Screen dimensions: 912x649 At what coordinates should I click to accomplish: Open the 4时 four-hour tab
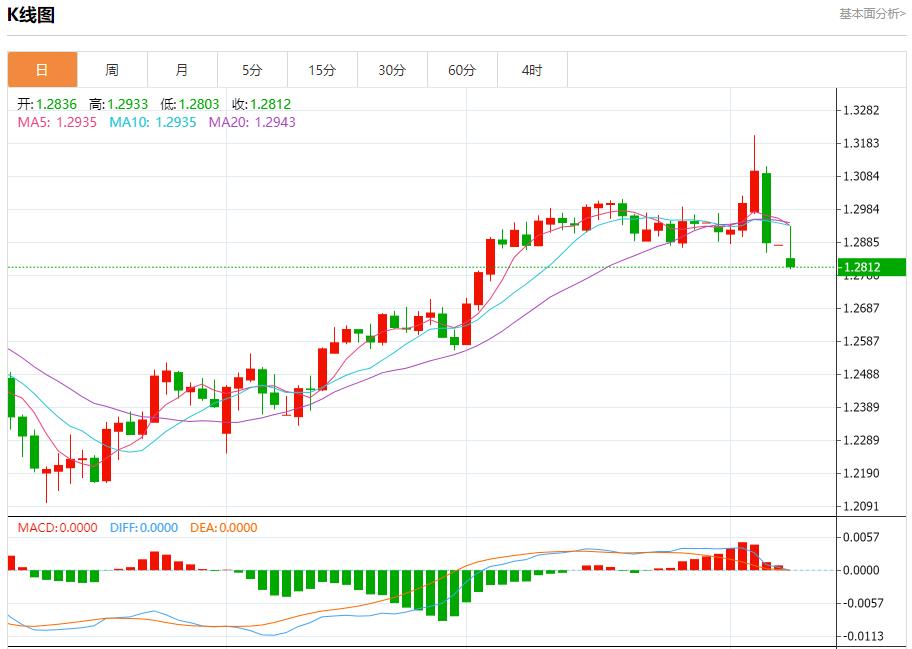pos(532,70)
